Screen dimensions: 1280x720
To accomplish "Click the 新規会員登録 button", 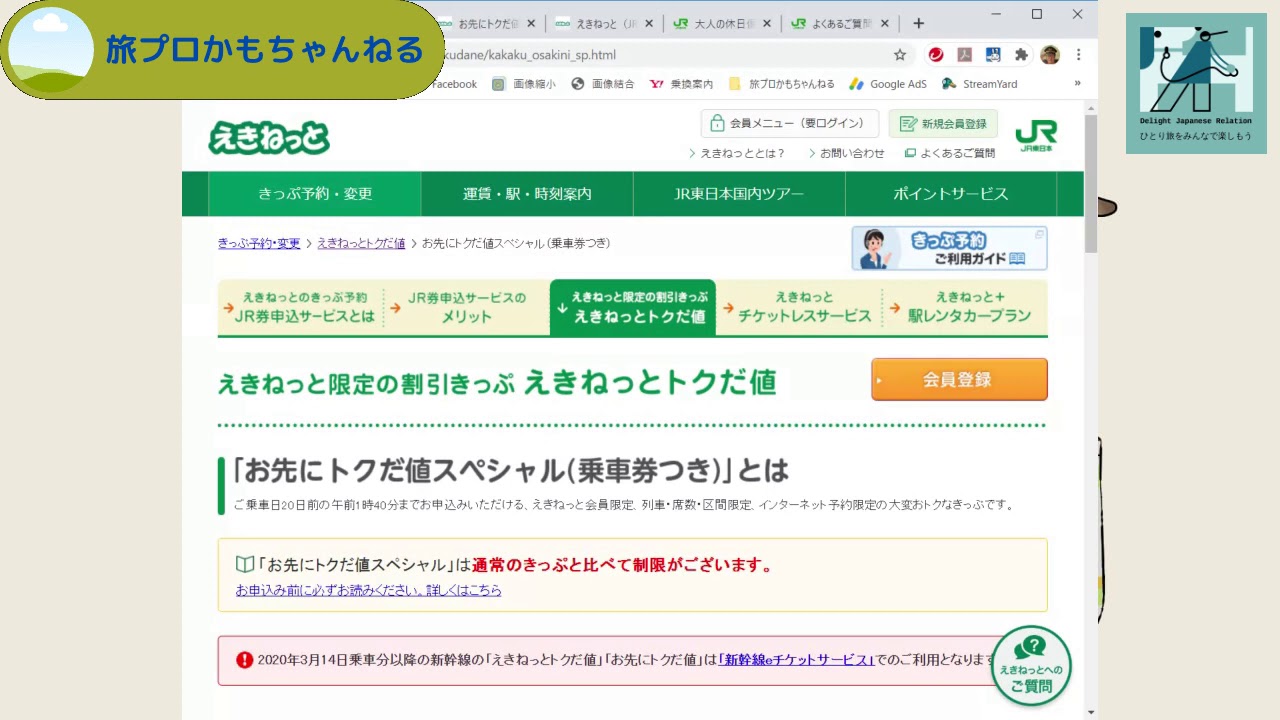I will [x=943, y=124].
